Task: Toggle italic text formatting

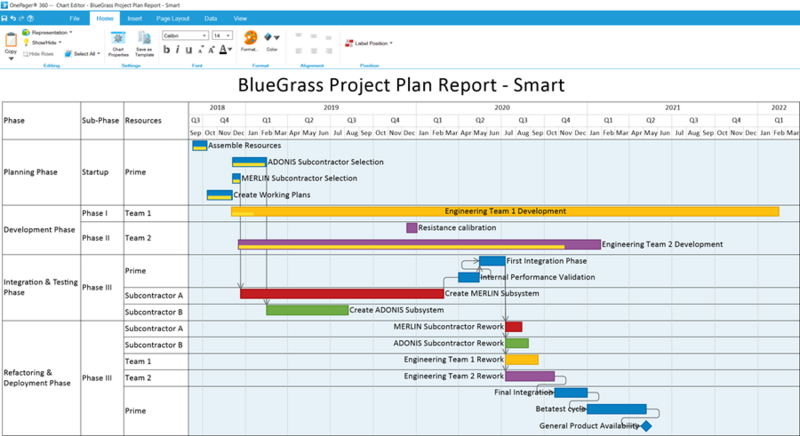Action: [x=178, y=49]
